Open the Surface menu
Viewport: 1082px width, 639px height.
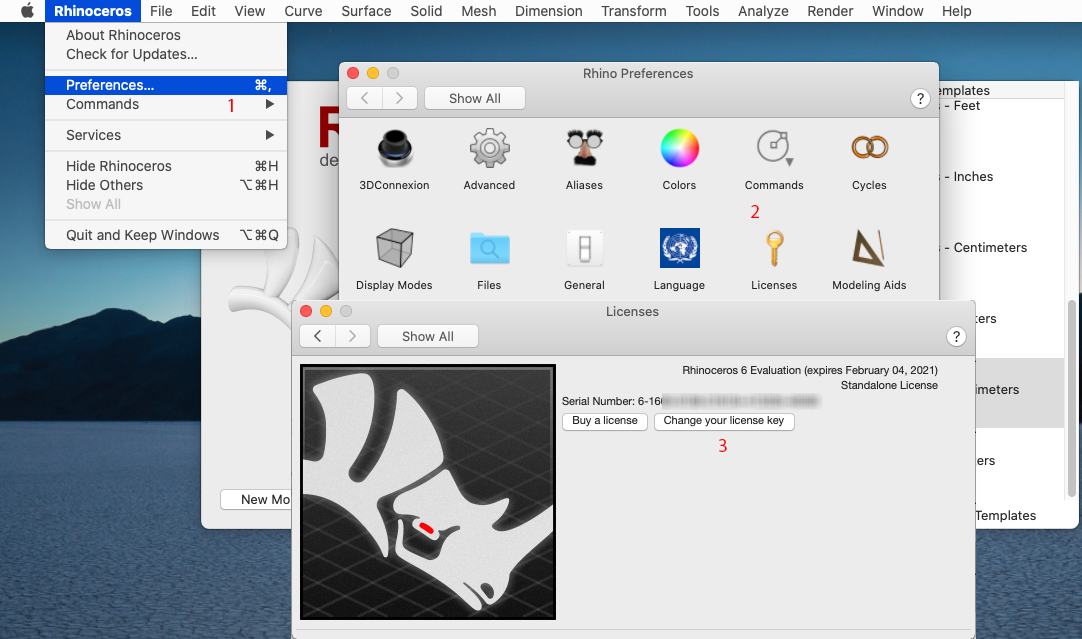coord(366,11)
